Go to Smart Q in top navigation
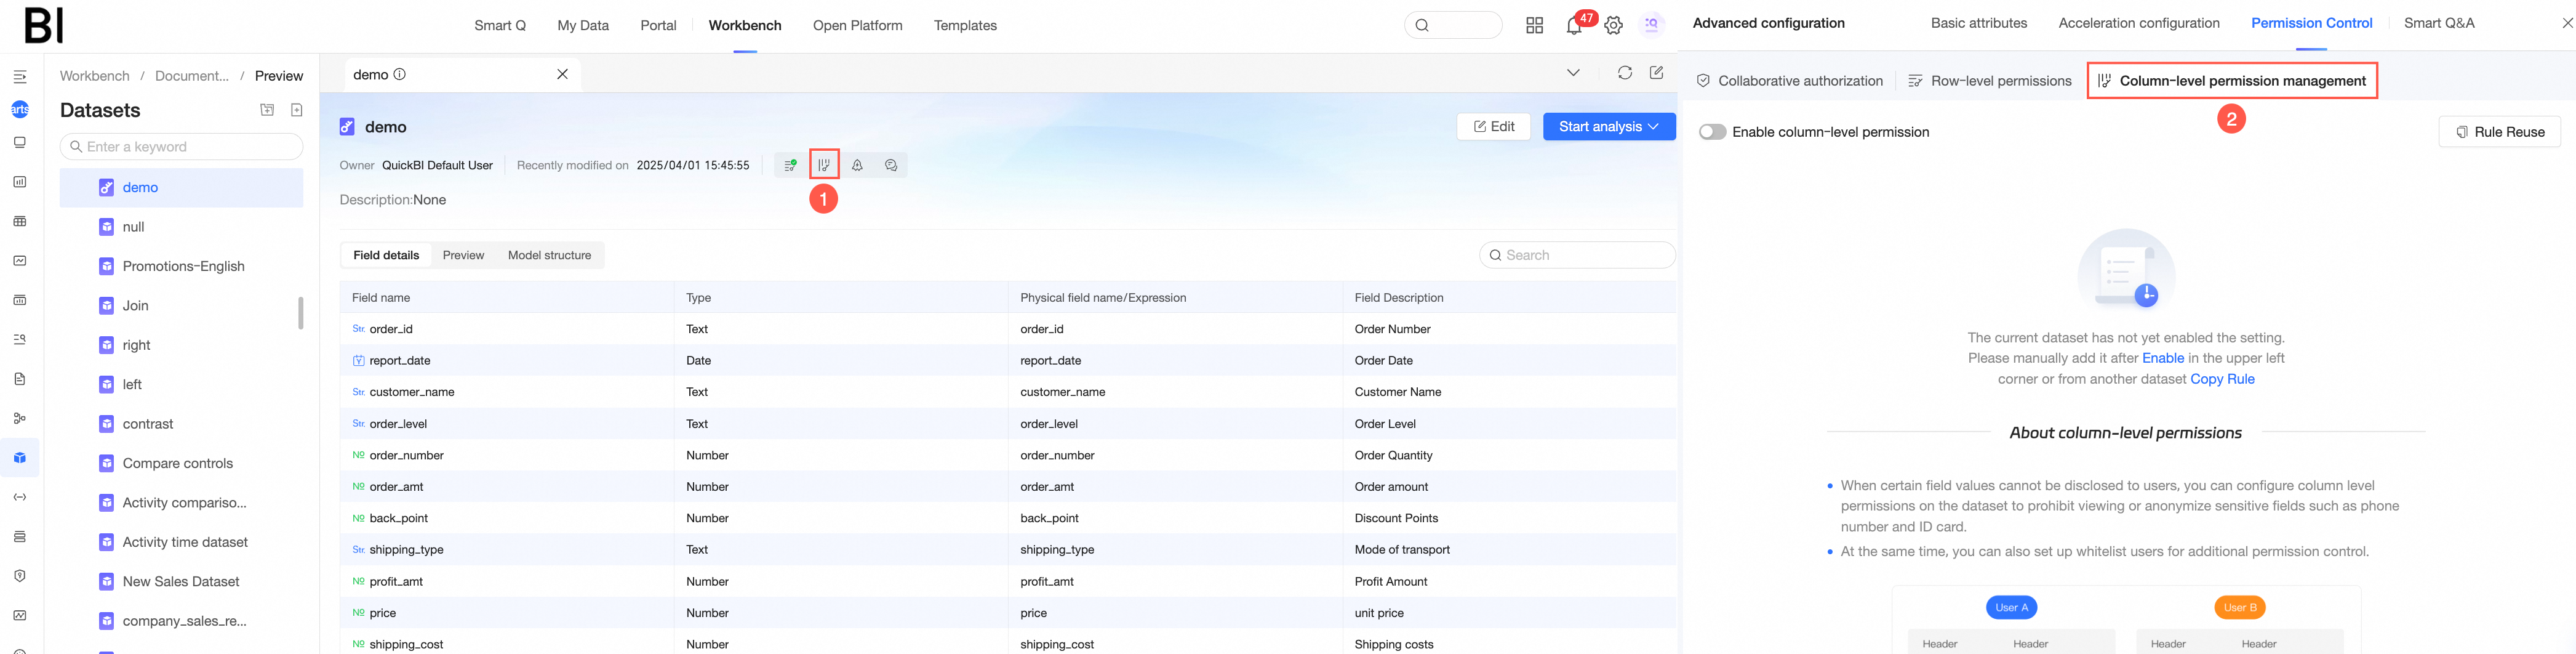Viewport: 2576px width, 654px height. pos(500,26)
